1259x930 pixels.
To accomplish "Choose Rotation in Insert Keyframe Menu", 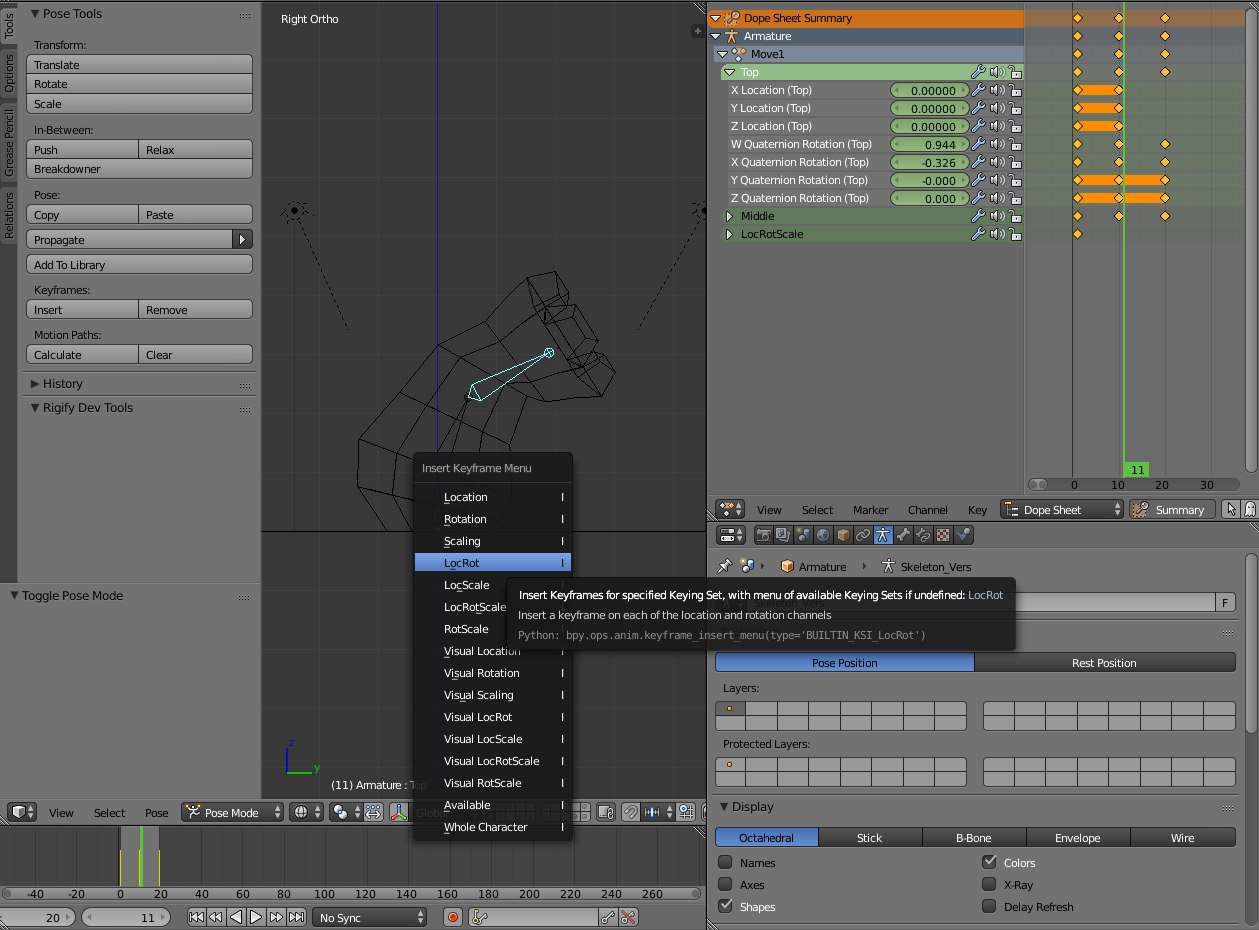I will (x=493, y=519).
